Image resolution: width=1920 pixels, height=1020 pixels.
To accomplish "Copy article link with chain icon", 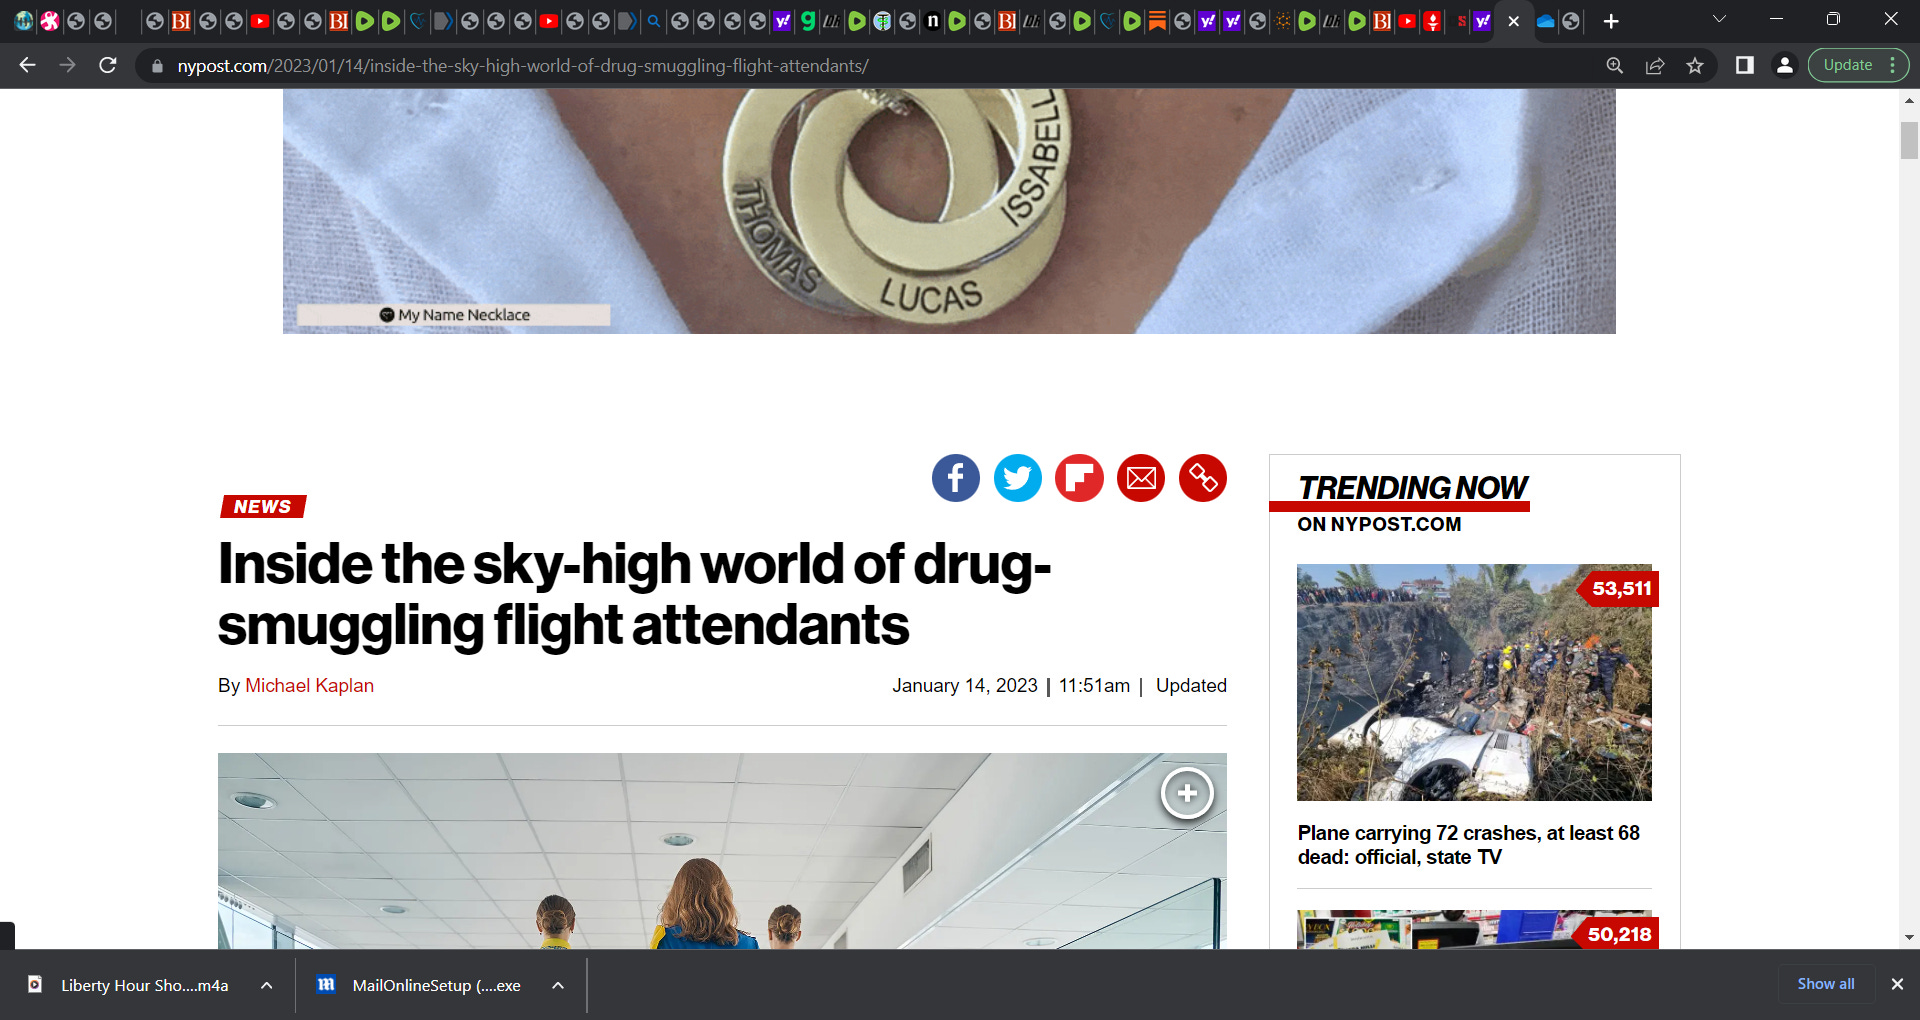I will 1203,478.
